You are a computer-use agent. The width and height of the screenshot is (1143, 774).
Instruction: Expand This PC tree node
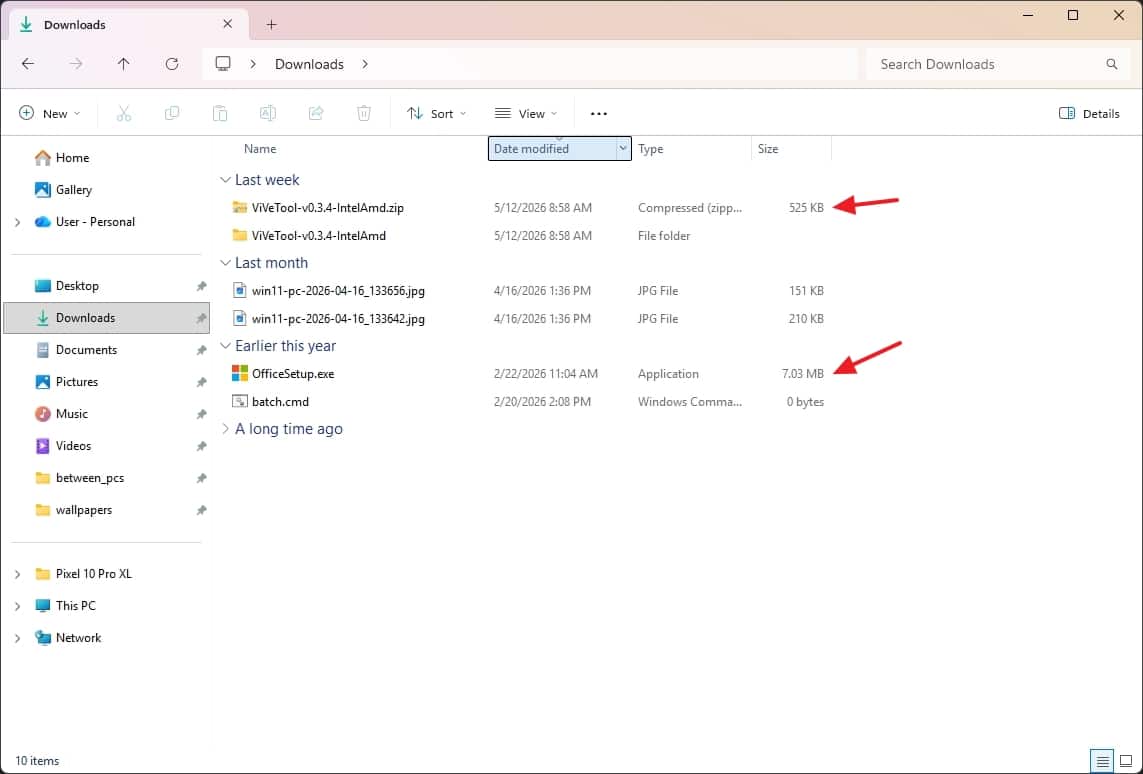17,606
